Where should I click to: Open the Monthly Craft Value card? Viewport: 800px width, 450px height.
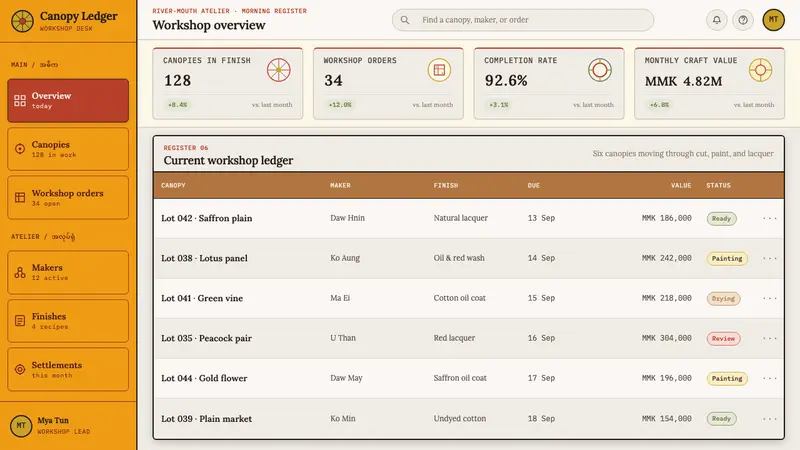click(710, 84)
